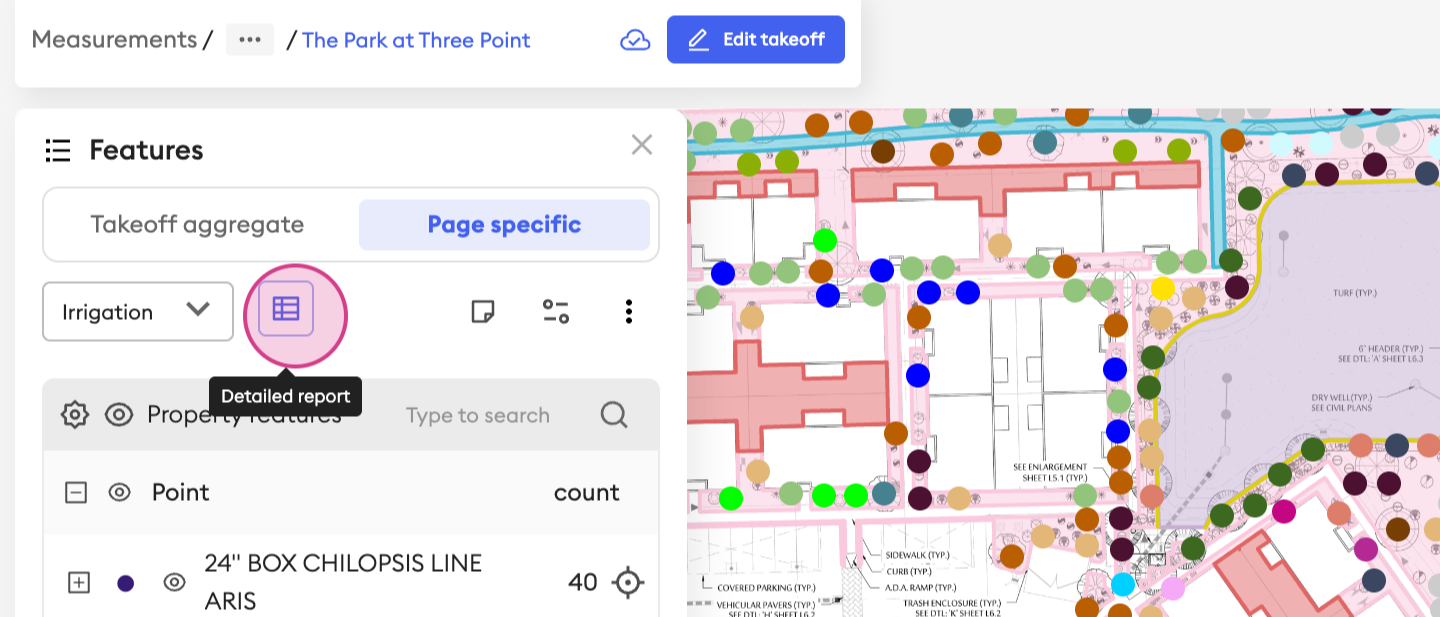The image size is (1440, 617).
Task: Click the Edit takeoff button
Action: point(756,40)
